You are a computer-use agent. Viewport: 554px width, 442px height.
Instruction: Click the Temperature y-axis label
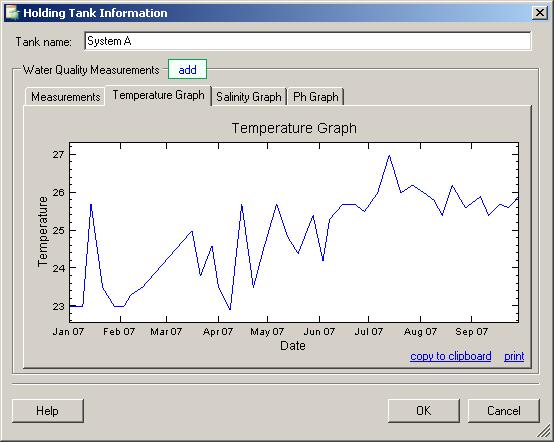pos(42,231)
